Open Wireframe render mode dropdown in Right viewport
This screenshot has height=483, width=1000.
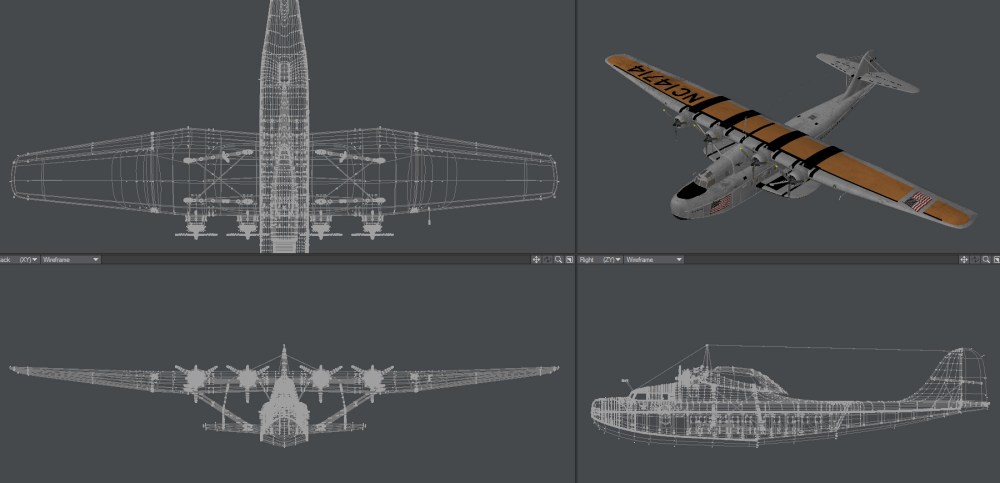pos(654,260)
